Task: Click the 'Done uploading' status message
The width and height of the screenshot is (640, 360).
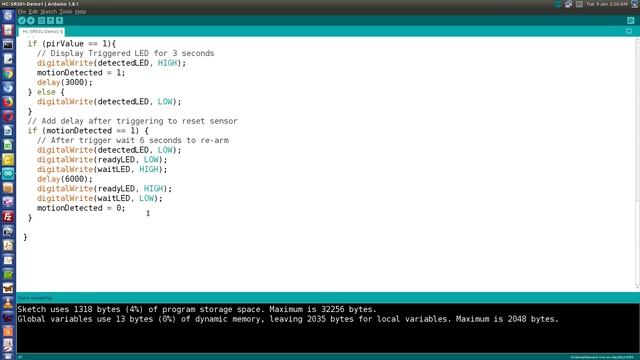Action: (x=35, y=298)
